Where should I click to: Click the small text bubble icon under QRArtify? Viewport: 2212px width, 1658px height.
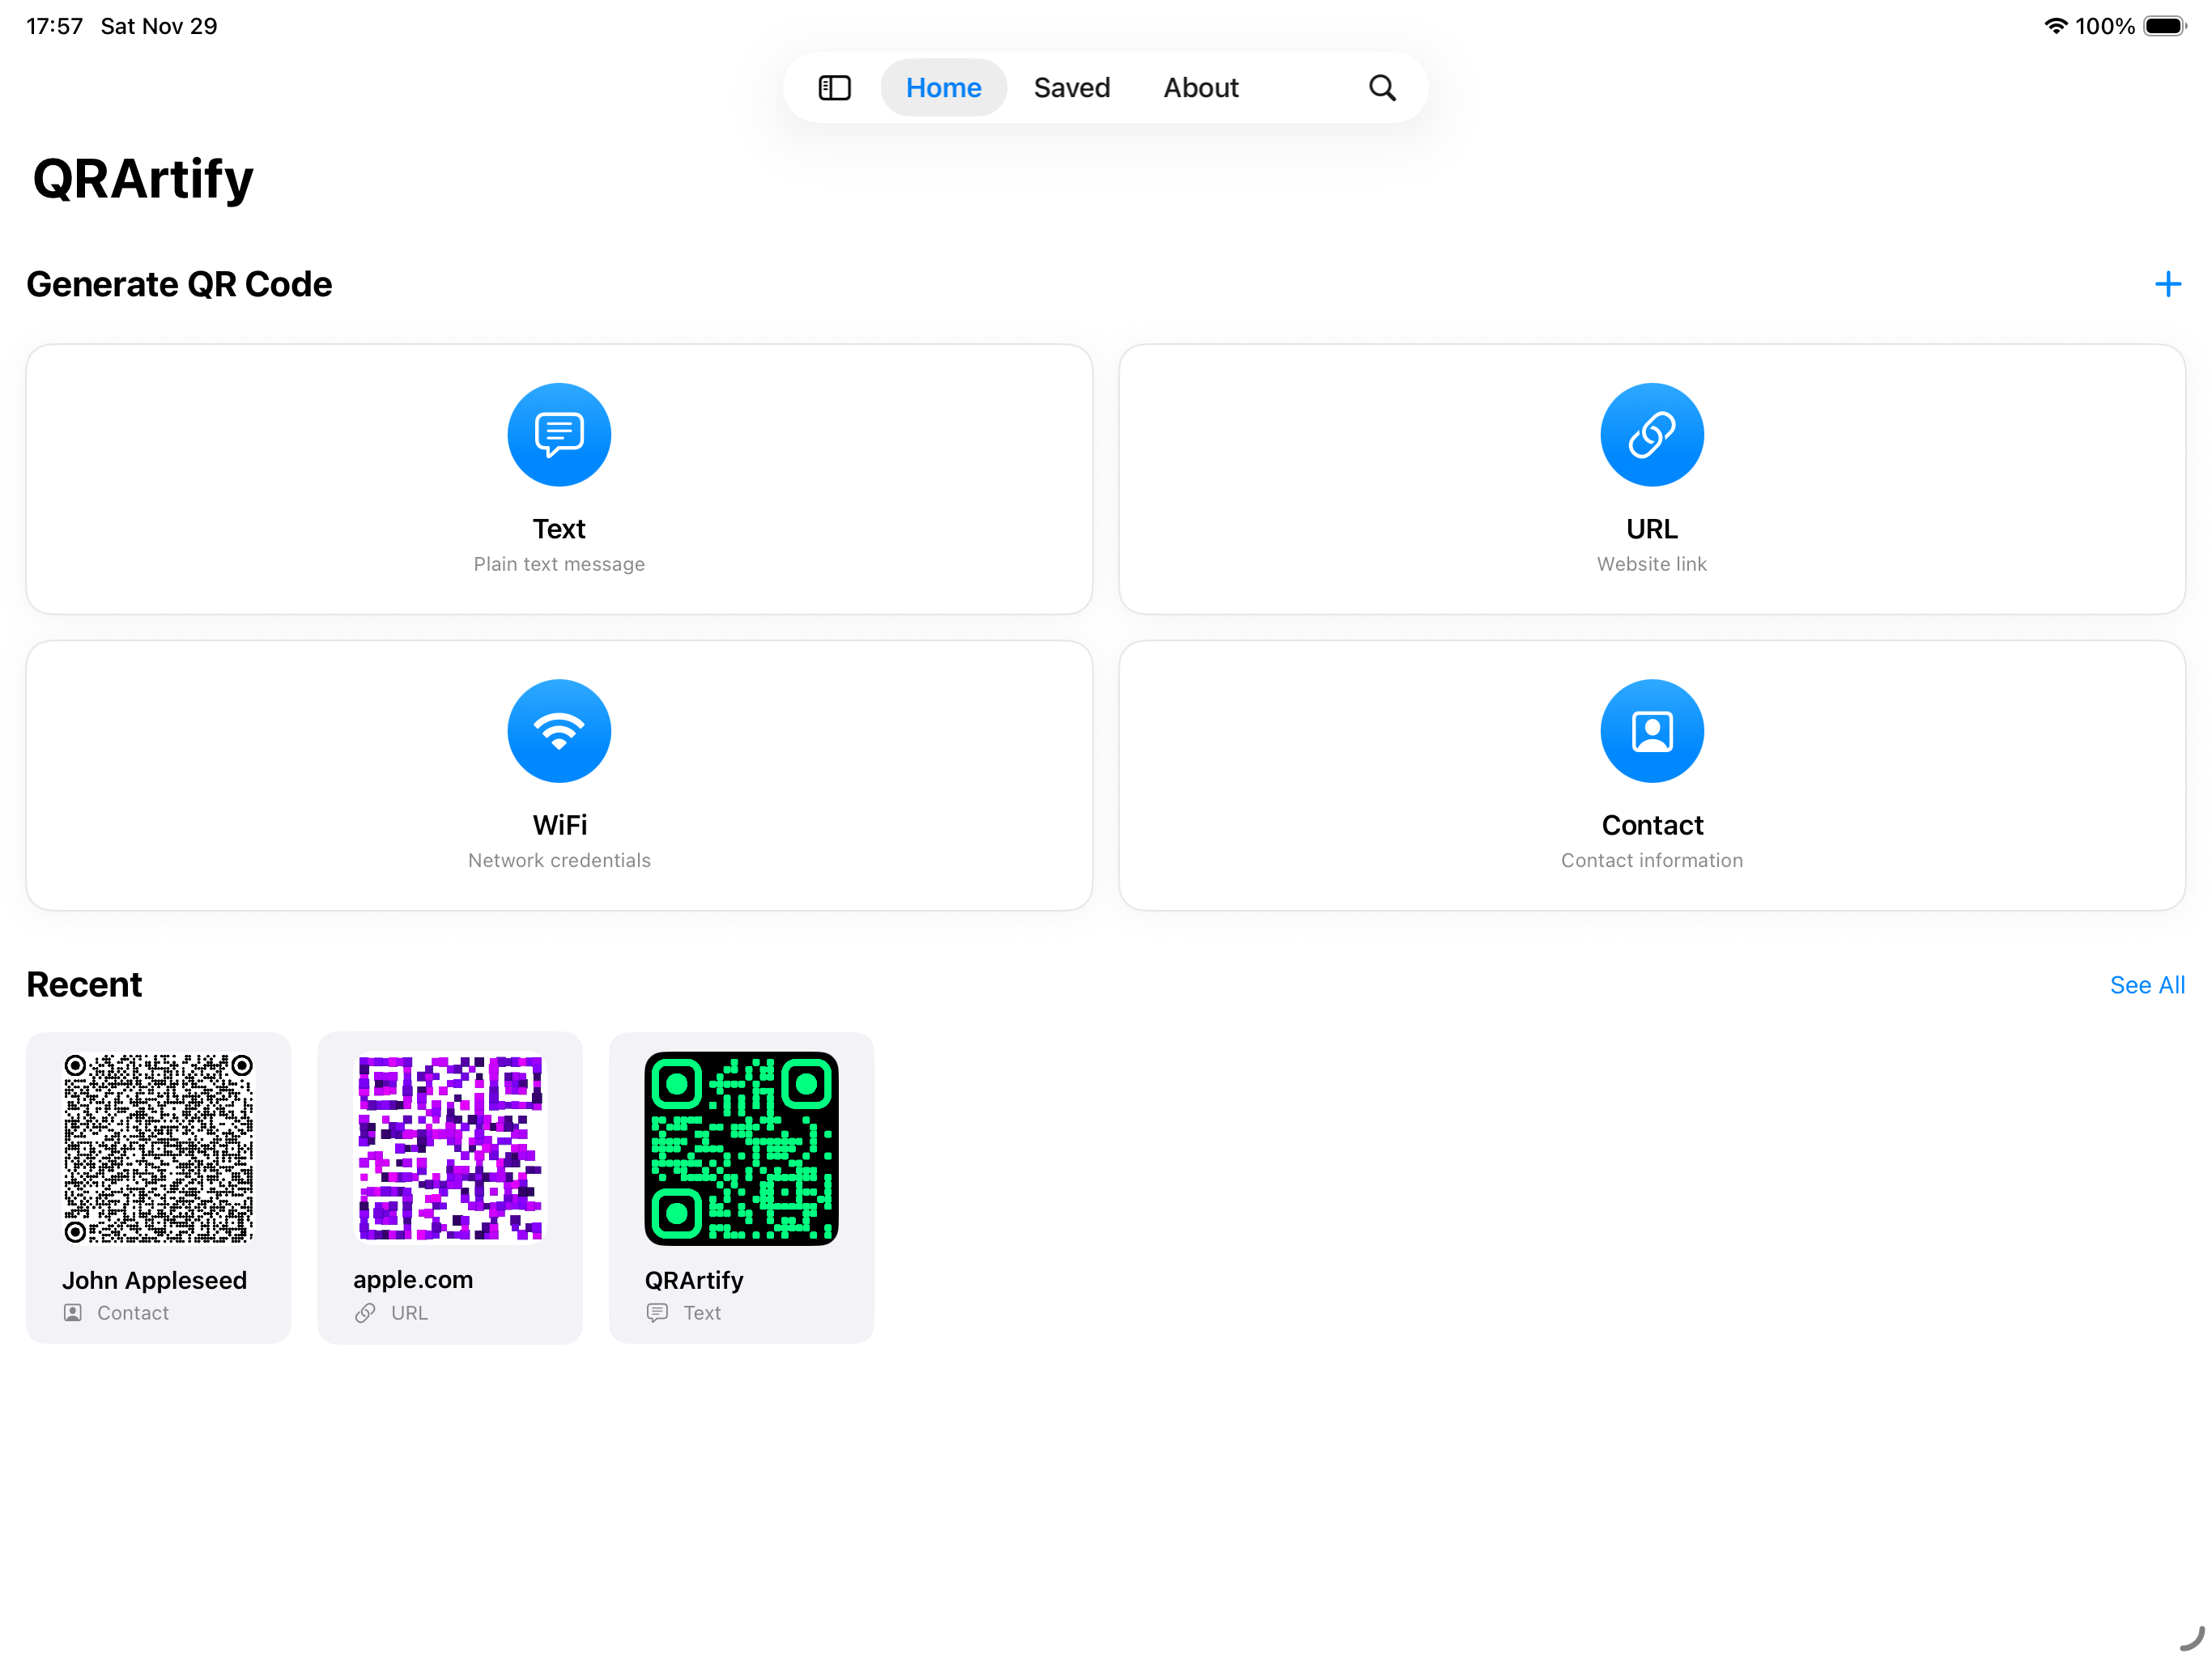pos(657,1312)
